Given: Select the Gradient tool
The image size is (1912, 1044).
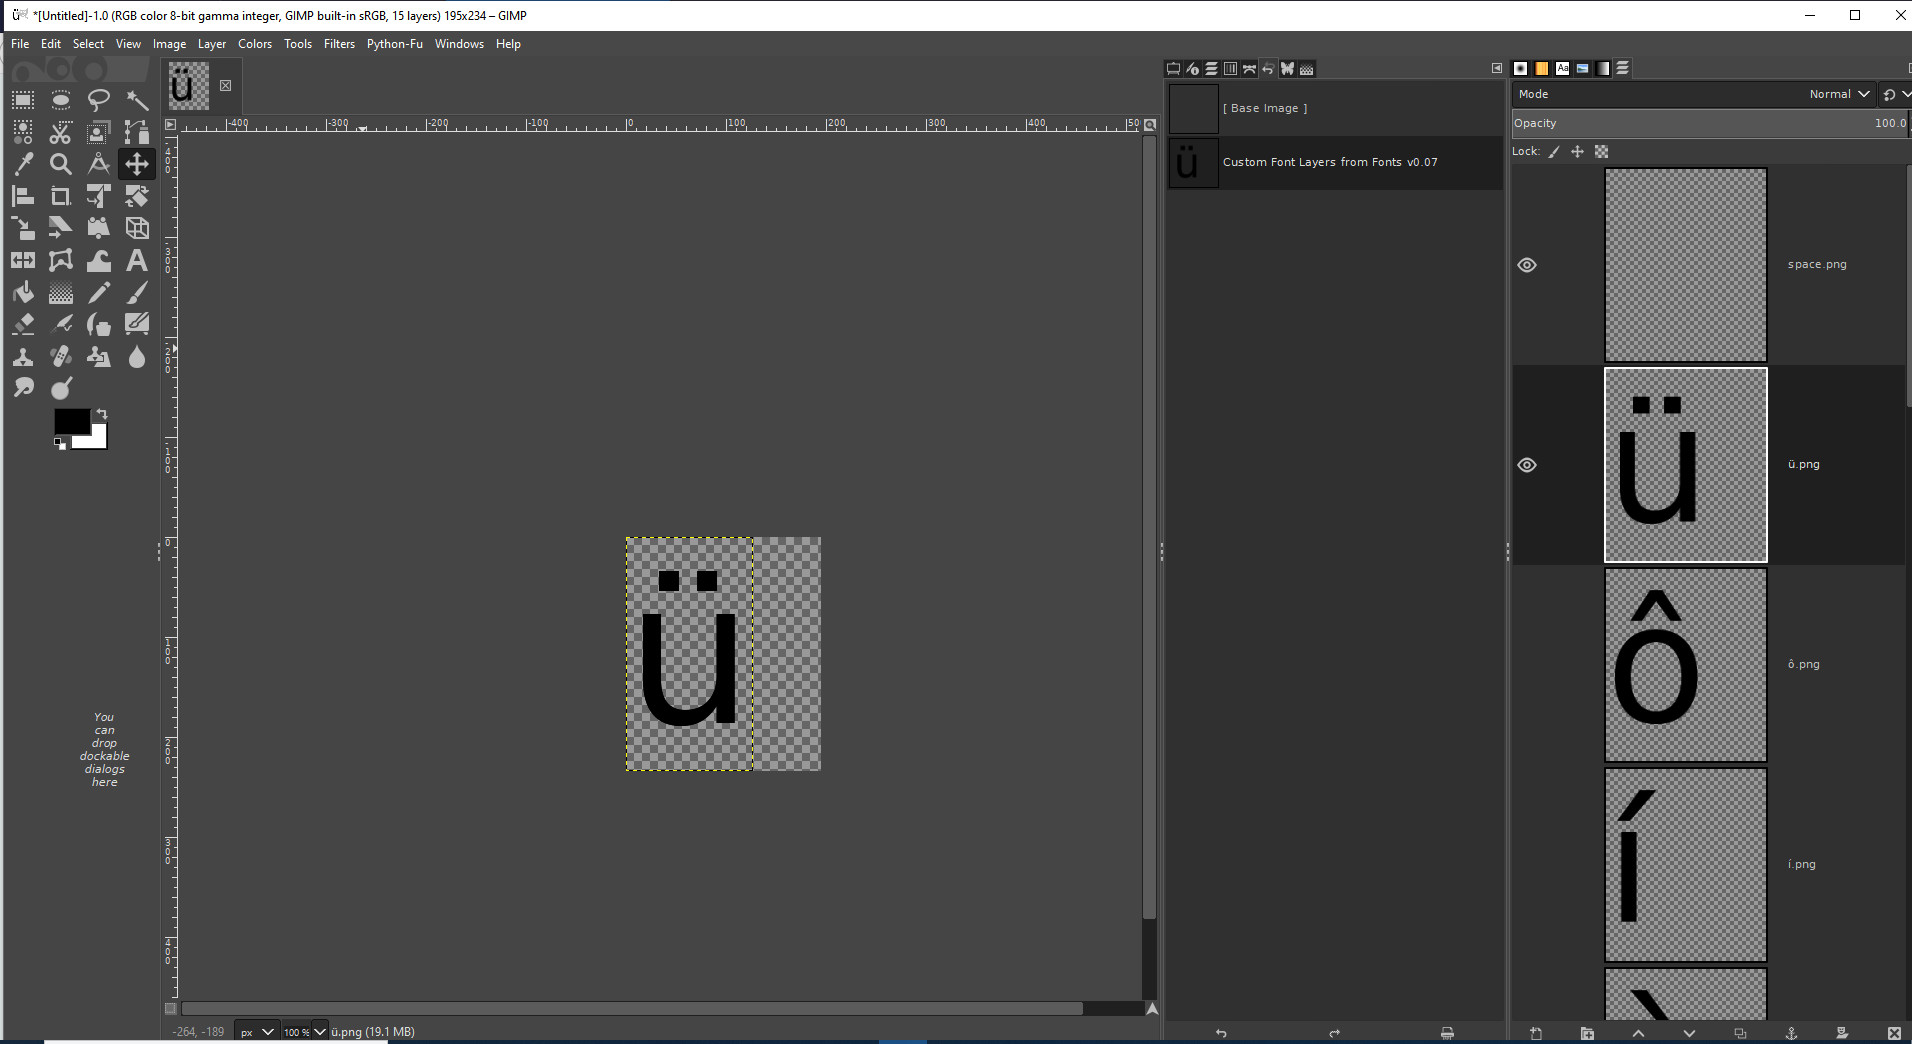Looking at the screenshot, I should [61, 292].
